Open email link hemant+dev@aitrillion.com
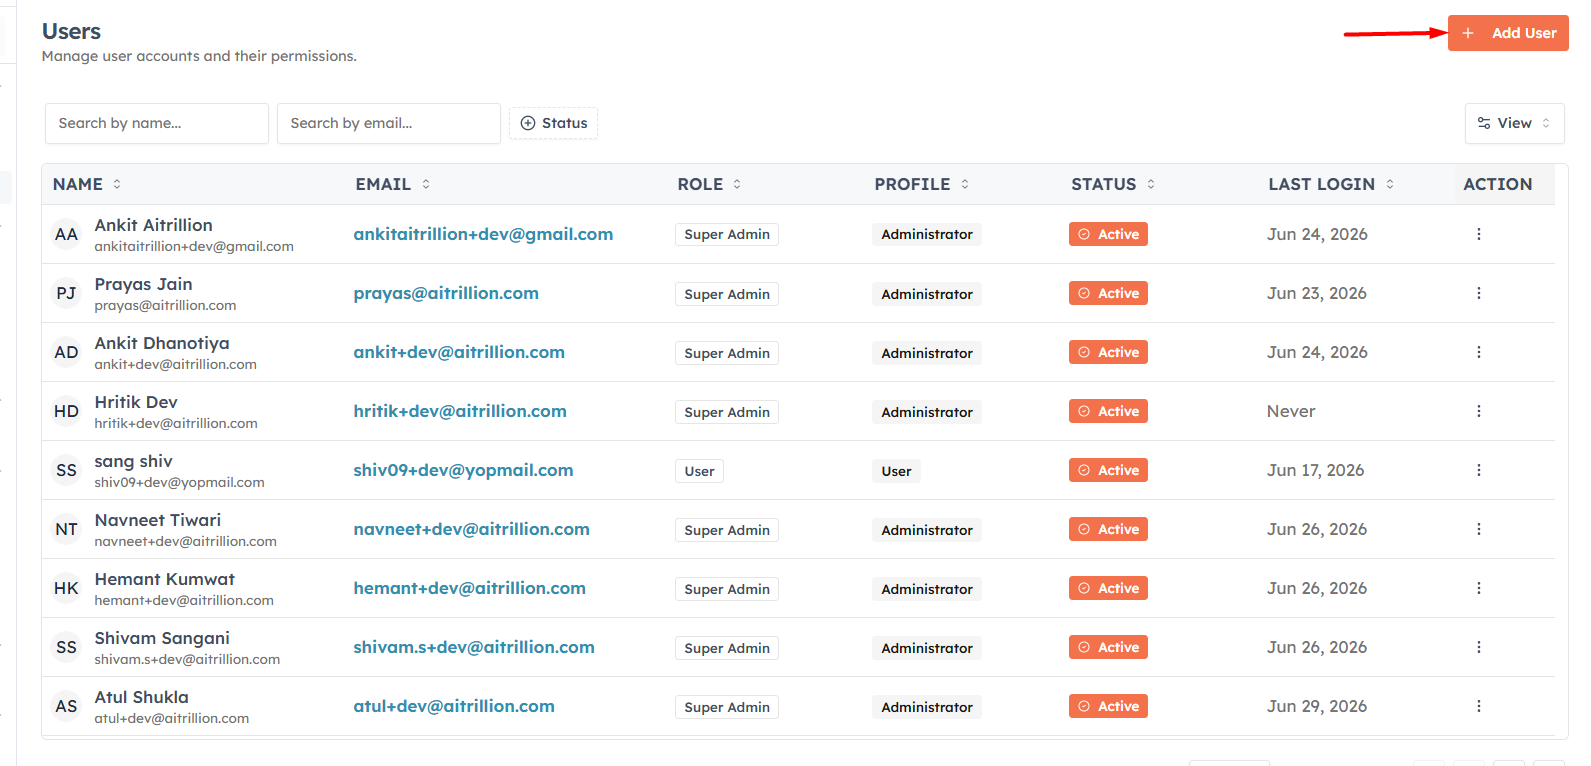The width and height of the screenshot is (1591, 766). pos(469,588)
